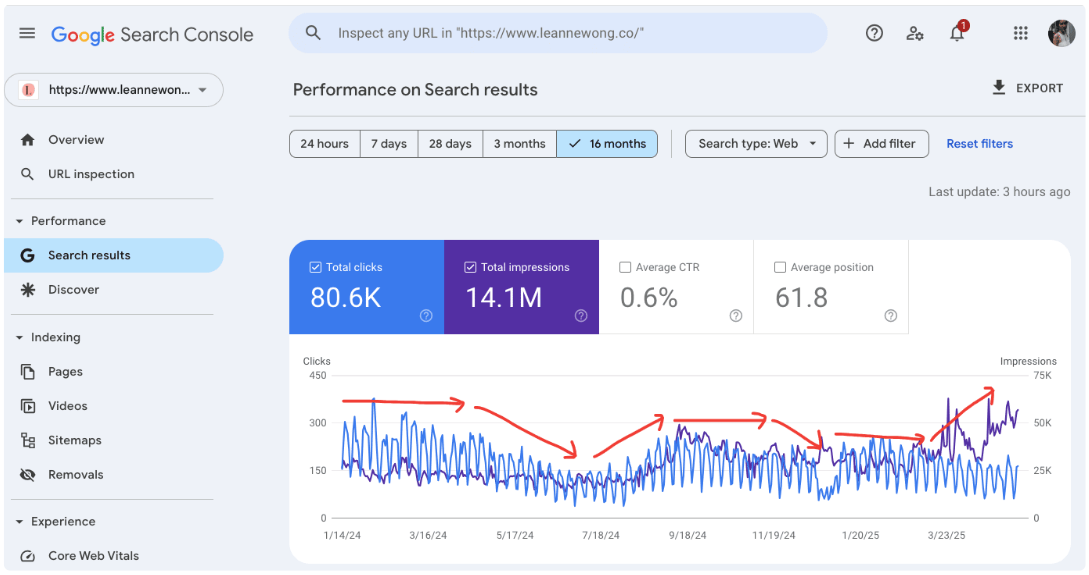The image size is (1089, 575).
Task: Click the Videos icon in sidebar
Action: 28,406
